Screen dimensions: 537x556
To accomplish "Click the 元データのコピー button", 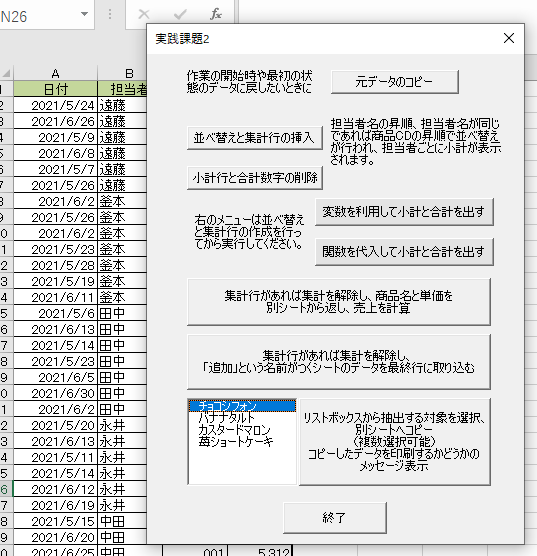I will [x=394, y=82].
